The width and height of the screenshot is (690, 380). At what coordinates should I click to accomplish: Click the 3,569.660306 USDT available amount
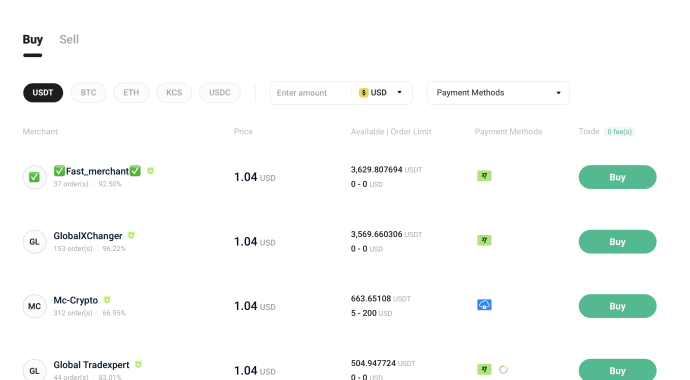[386, 234]
